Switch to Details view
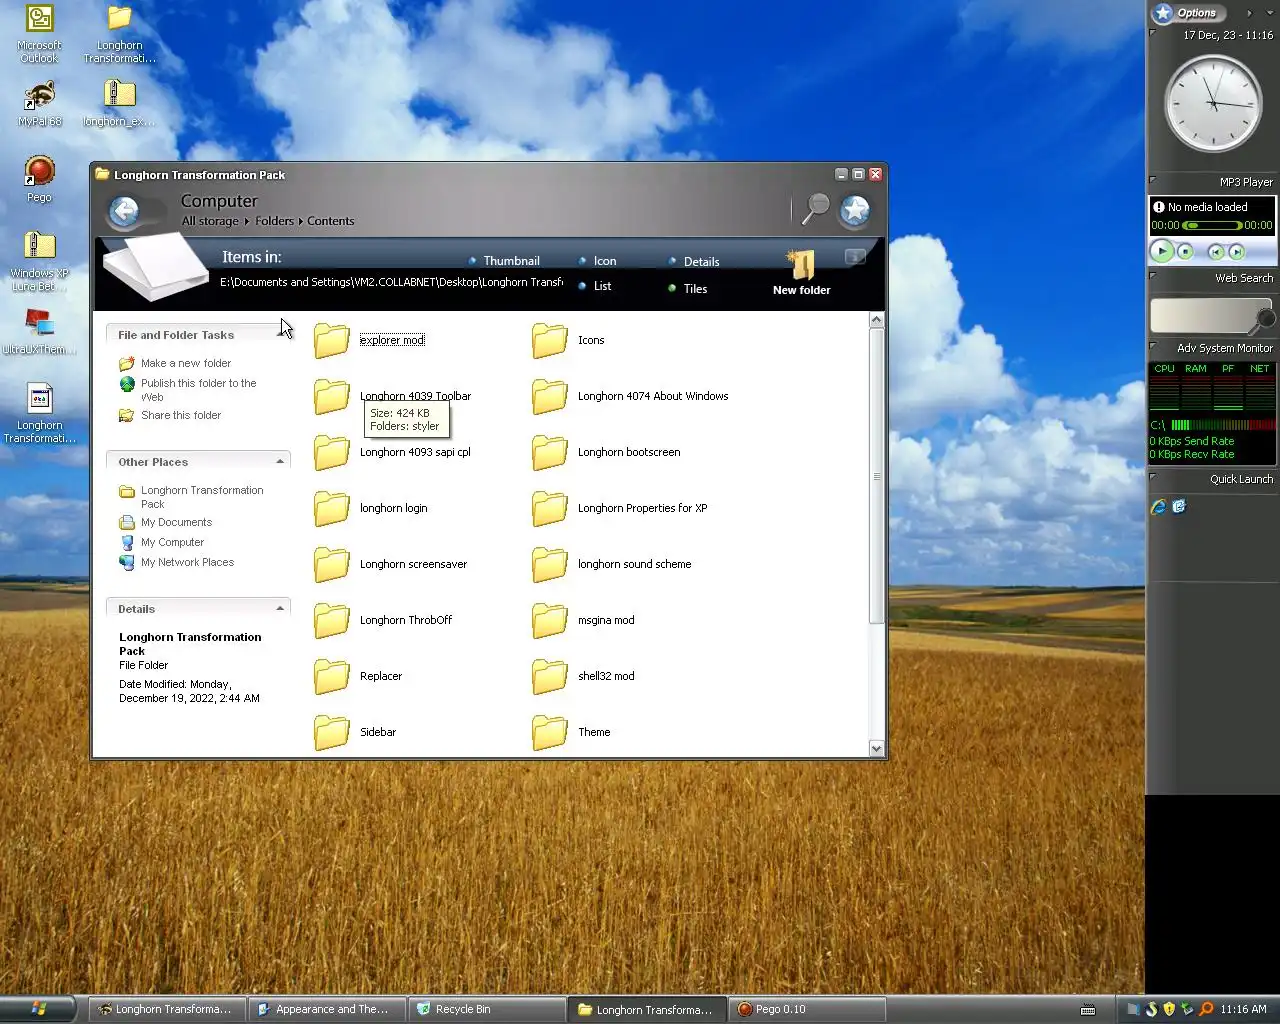This screenshot has height=1024, width=1280. coord(694,262)
